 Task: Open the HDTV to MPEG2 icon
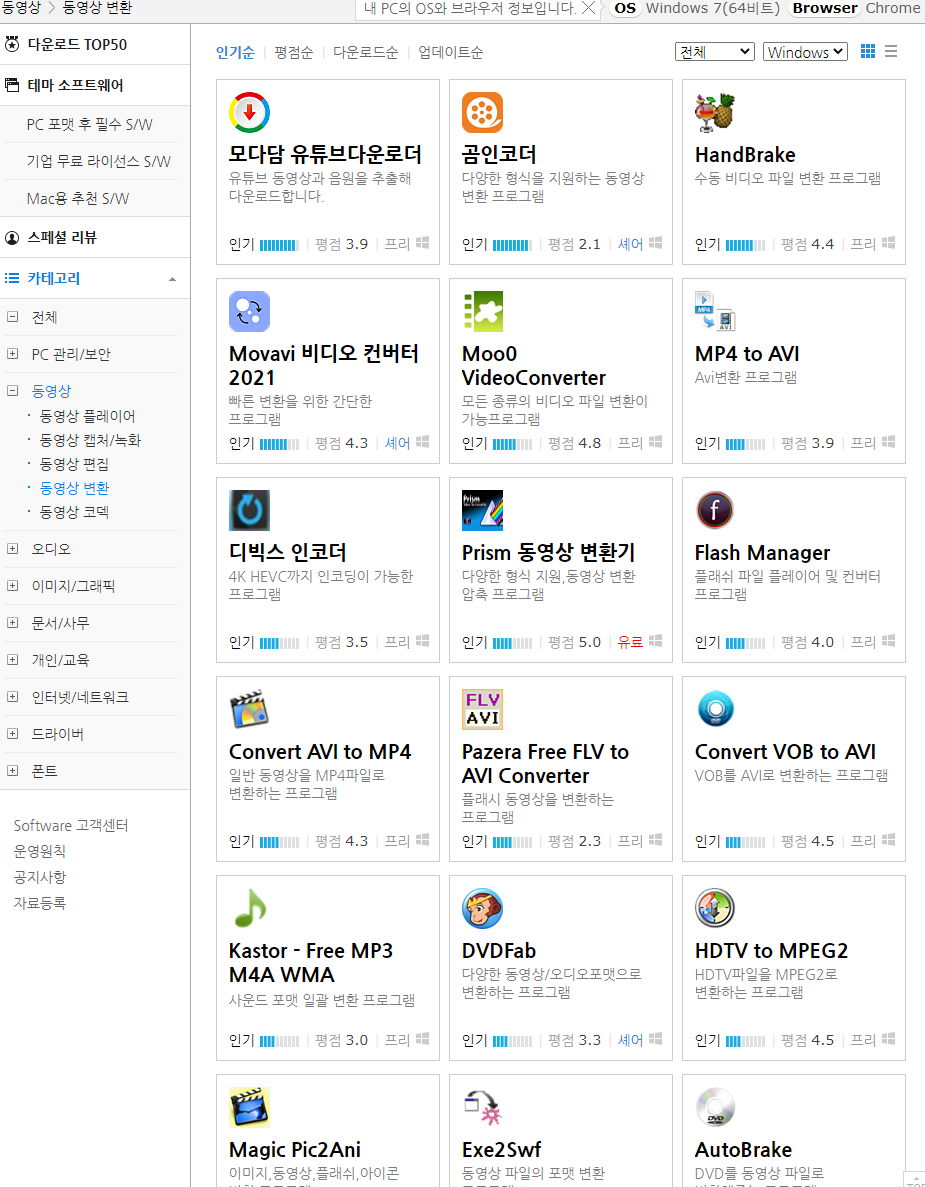715,908
